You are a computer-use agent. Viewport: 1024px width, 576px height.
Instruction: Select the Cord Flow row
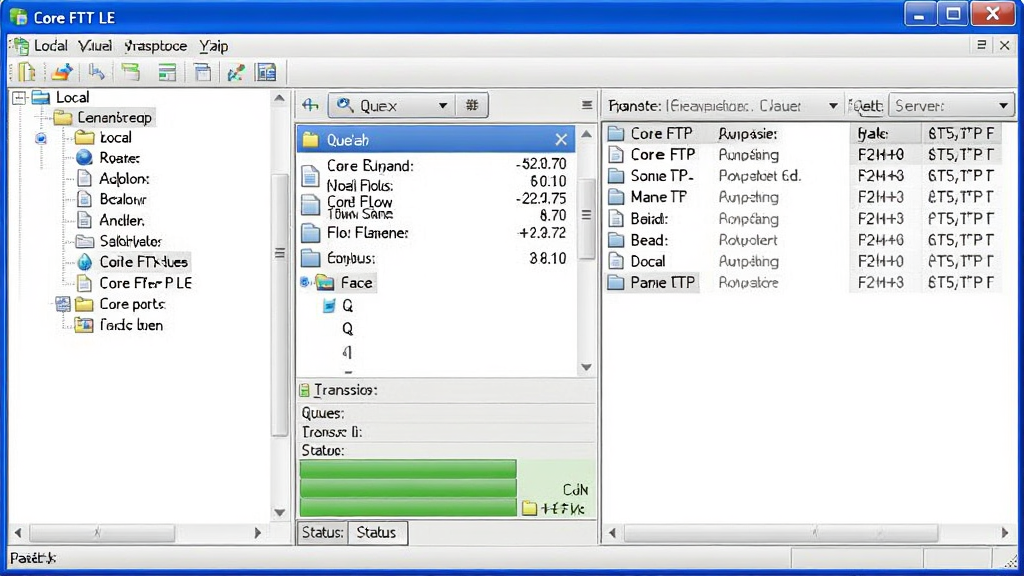[436, 203]
